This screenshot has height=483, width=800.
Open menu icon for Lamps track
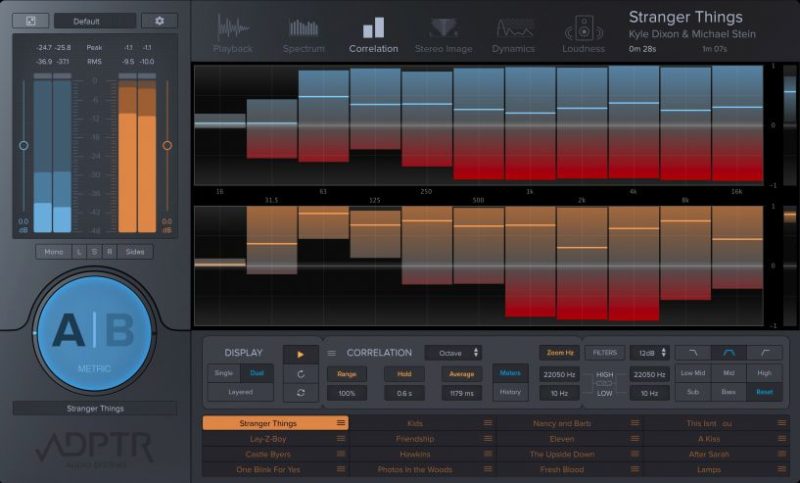(782, 469)
